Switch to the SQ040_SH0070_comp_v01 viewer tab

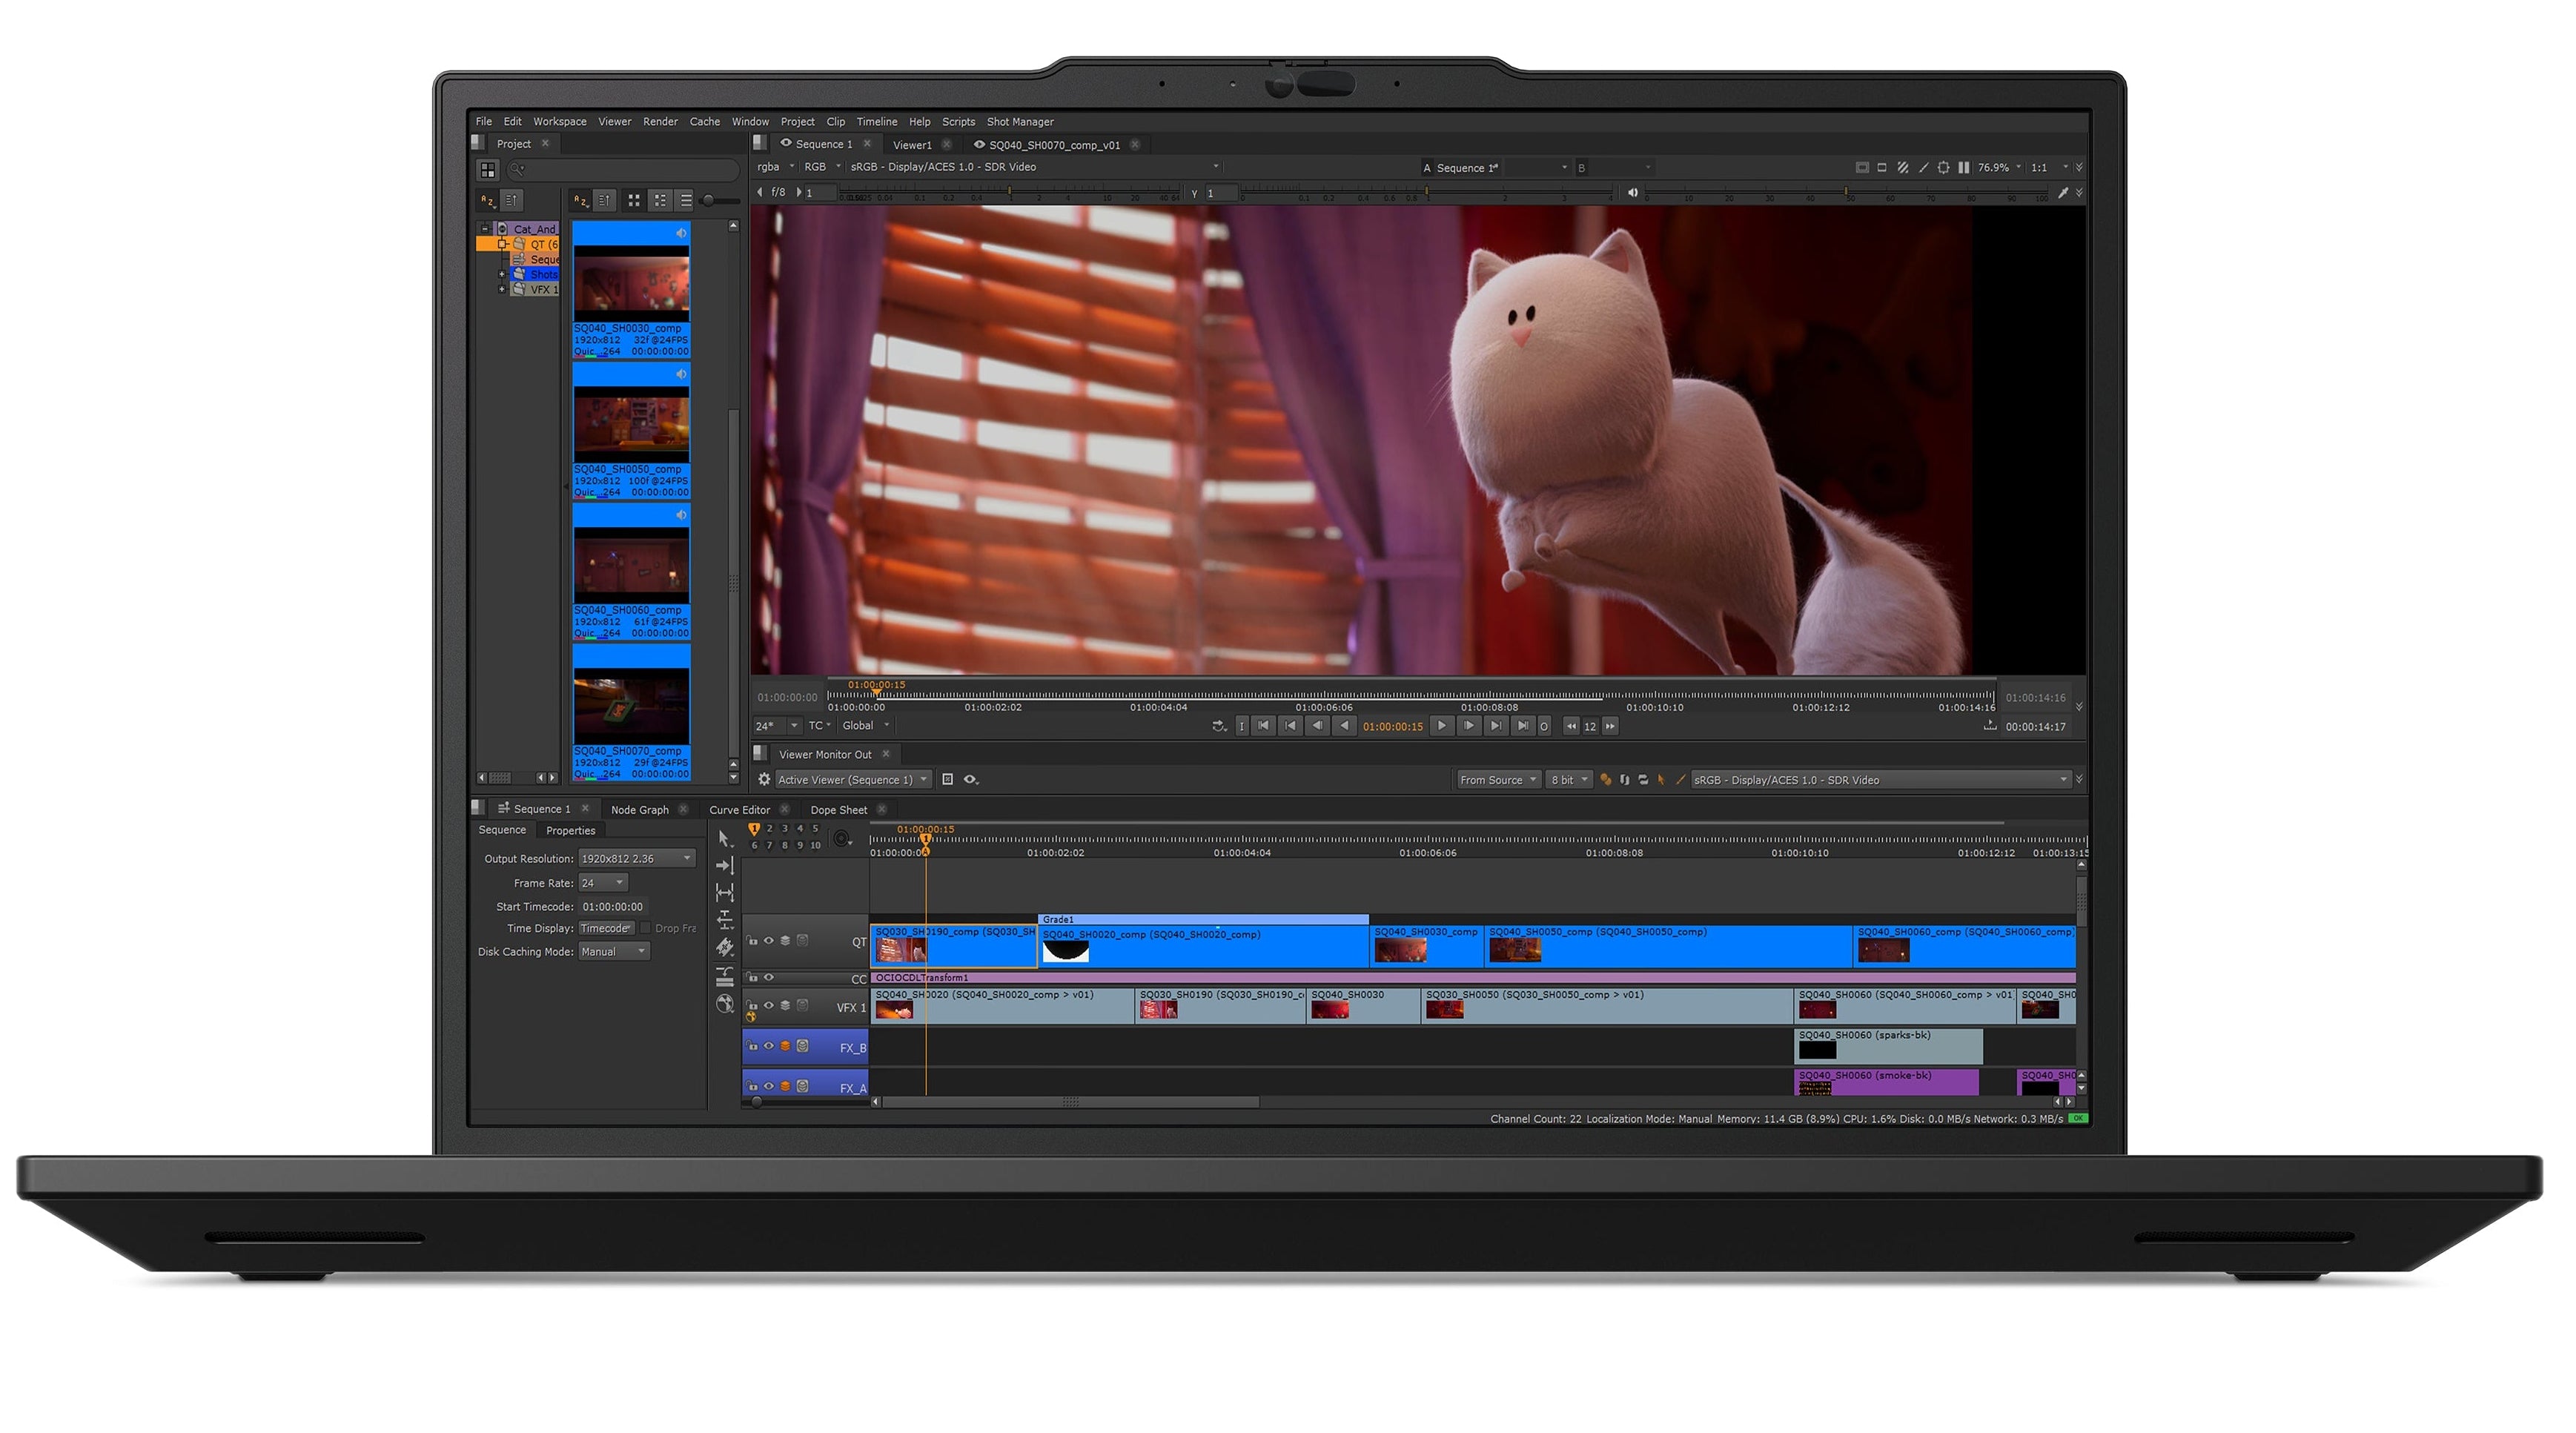pyautogui.click(x=1054, y=145)
